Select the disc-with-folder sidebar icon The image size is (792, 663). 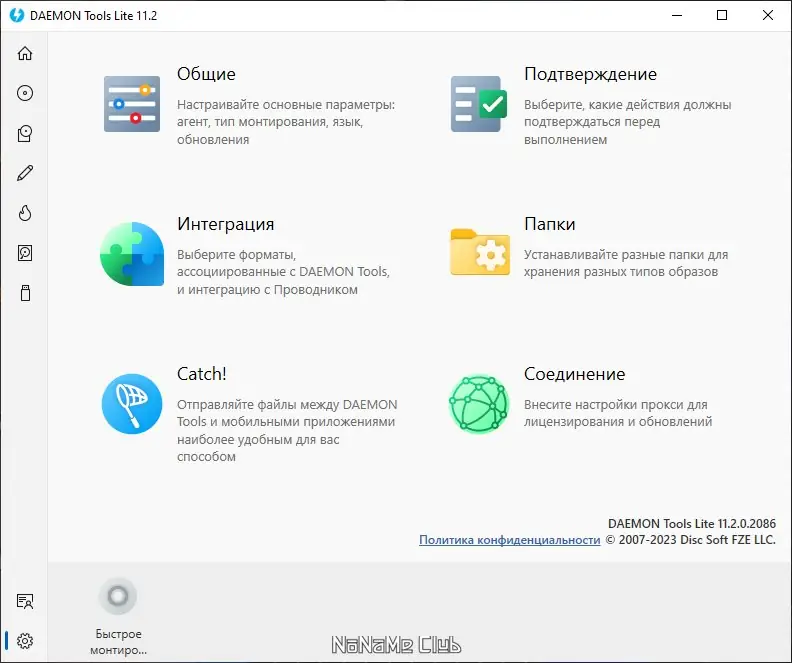point(25,133)
